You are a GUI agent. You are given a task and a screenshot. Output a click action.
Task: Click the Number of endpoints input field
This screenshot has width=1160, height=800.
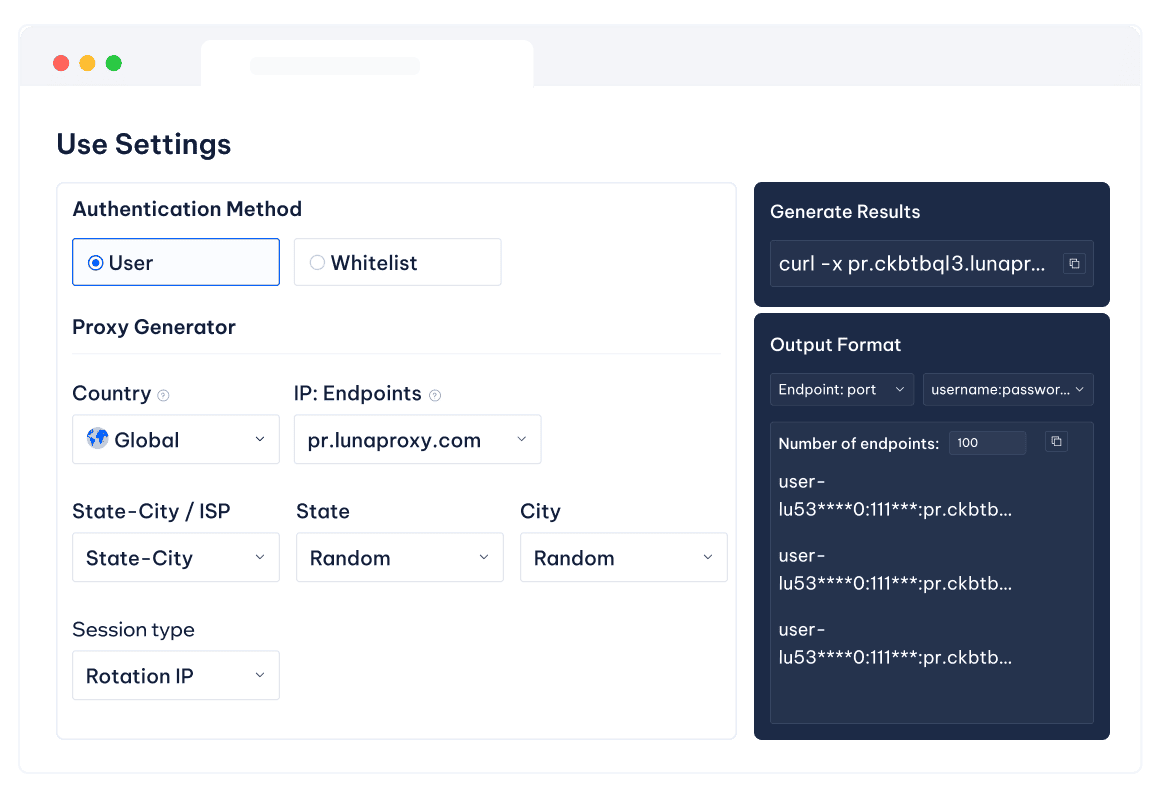[987, 442]
